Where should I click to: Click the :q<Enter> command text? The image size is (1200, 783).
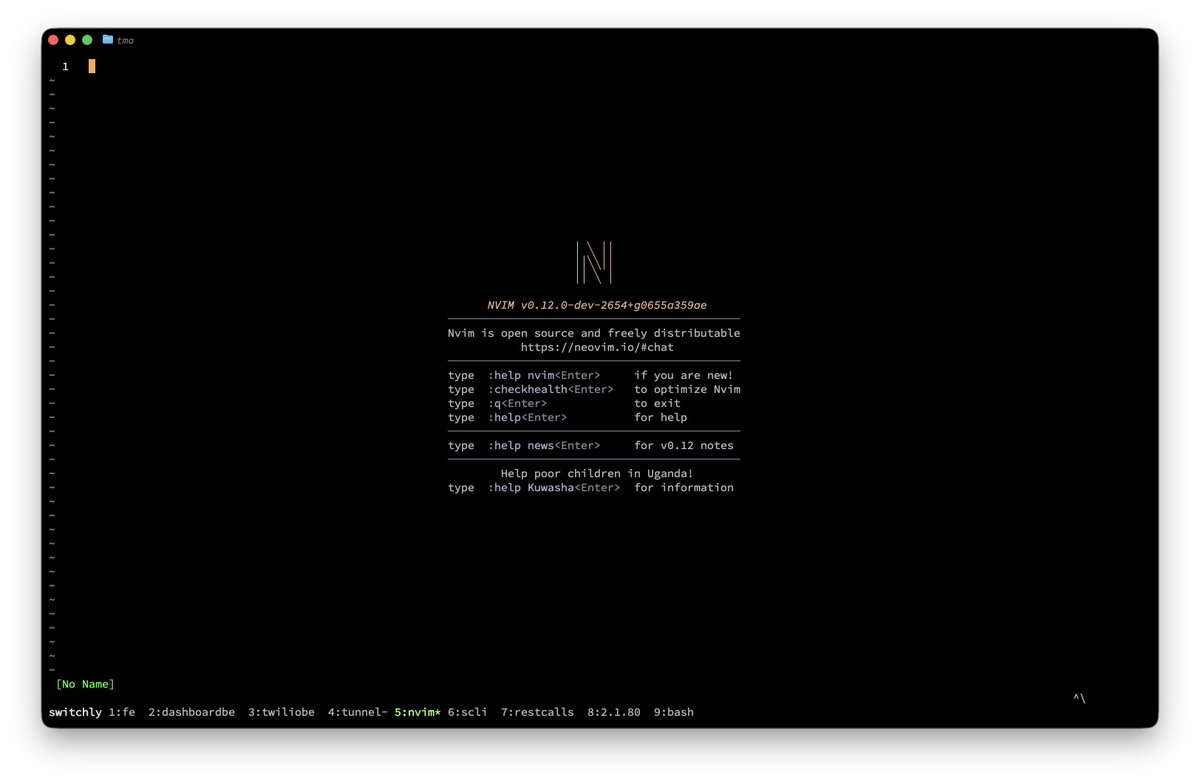(x=517, y=403)
